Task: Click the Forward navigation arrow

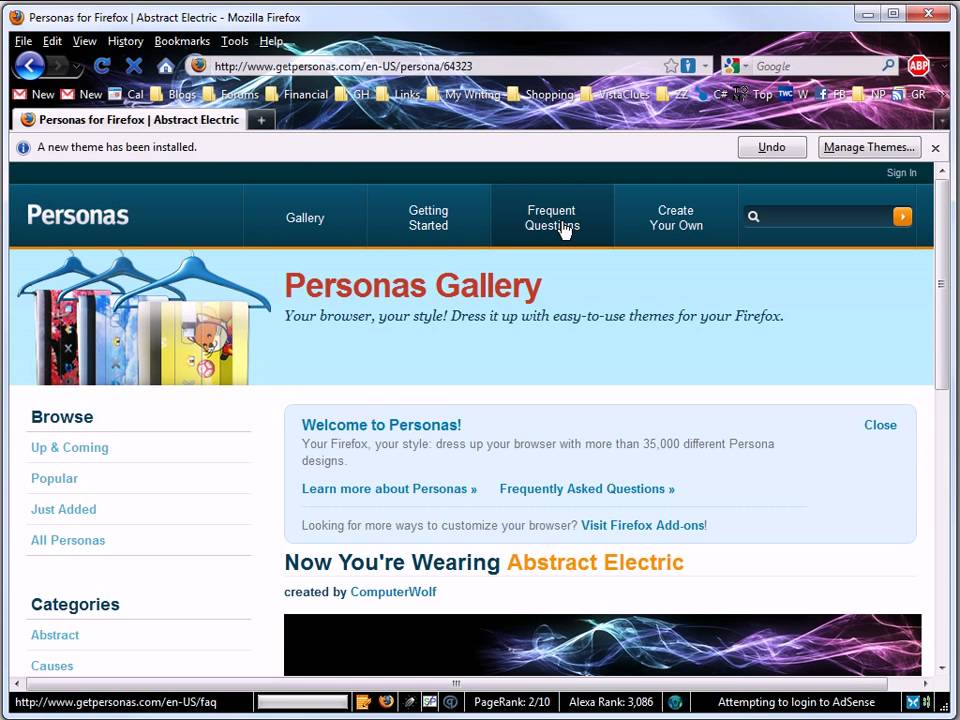Action: [58, 66]
